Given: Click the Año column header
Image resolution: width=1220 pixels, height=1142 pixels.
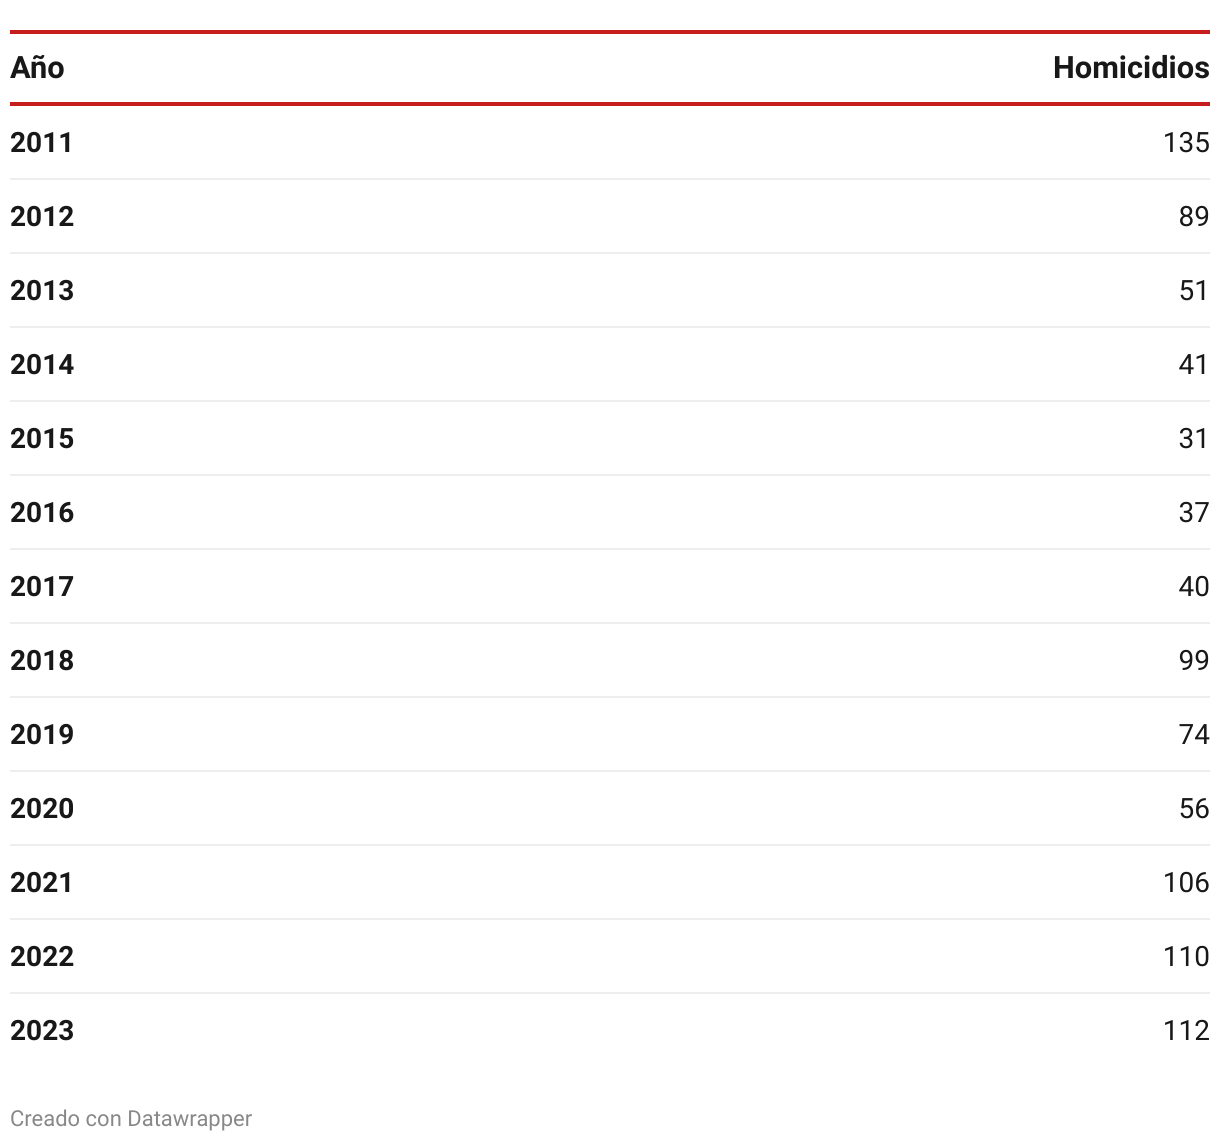Looking at the screenshot, I should click(37, 67).
